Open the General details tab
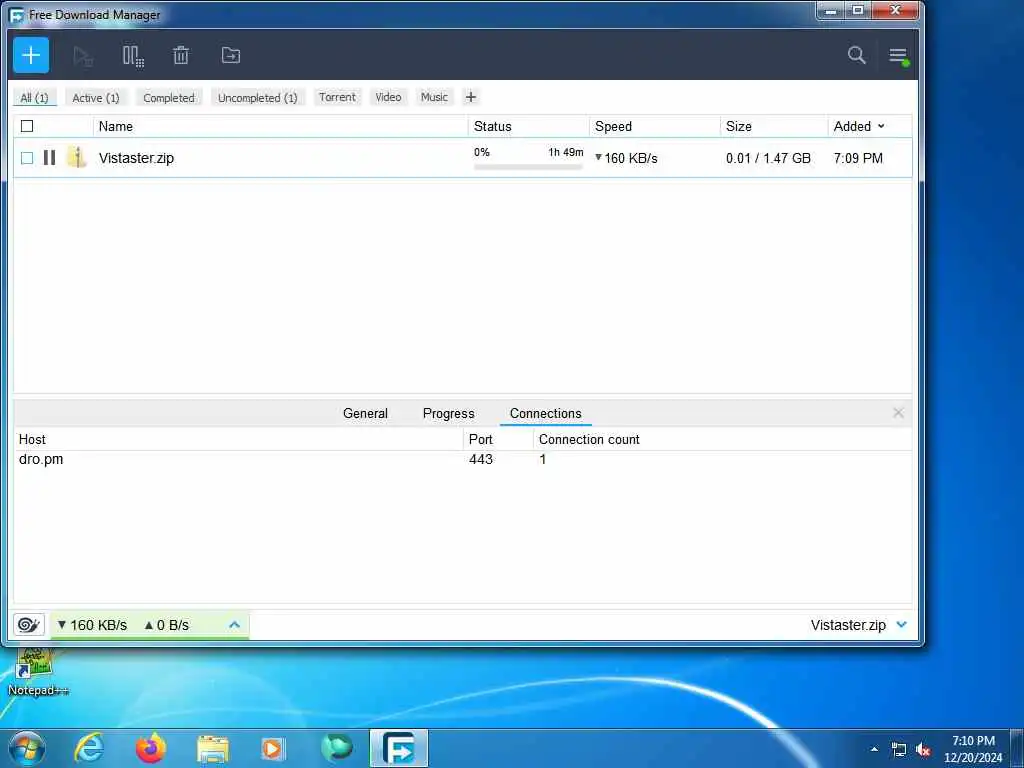 365,413
